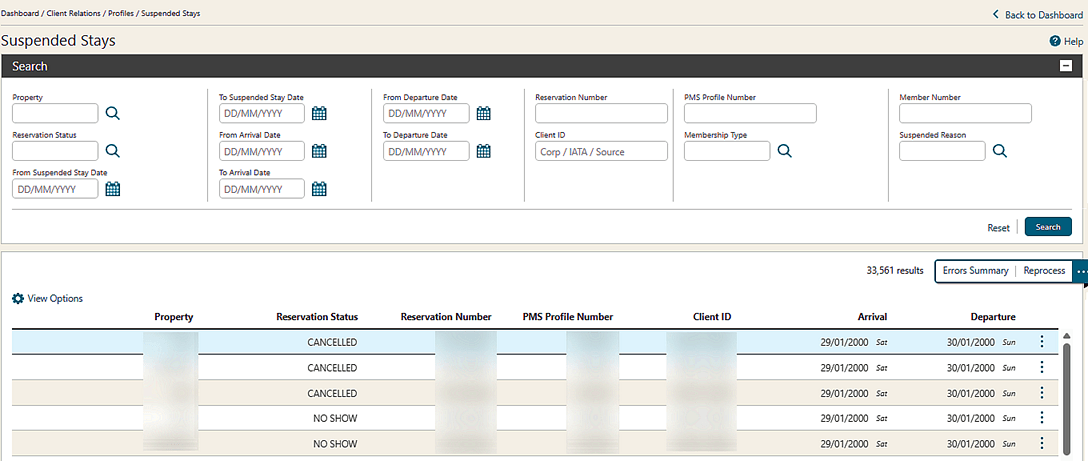The height and width of the screenshot is (461, 1088).
Task: Open row actions menu for last NO SHOW row
Action: pyautogui.click(x=1042, y=443)
